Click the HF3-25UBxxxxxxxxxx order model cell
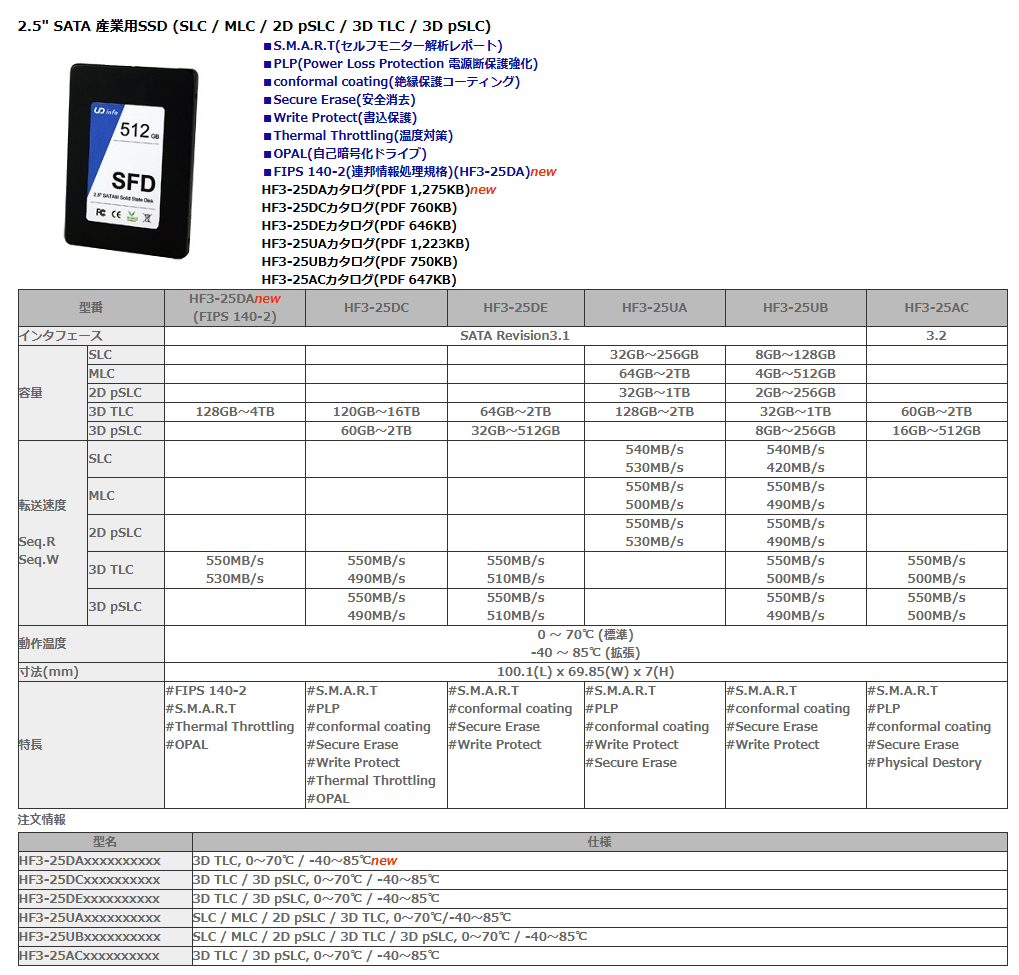1019x975 pixels. point(105,937)
